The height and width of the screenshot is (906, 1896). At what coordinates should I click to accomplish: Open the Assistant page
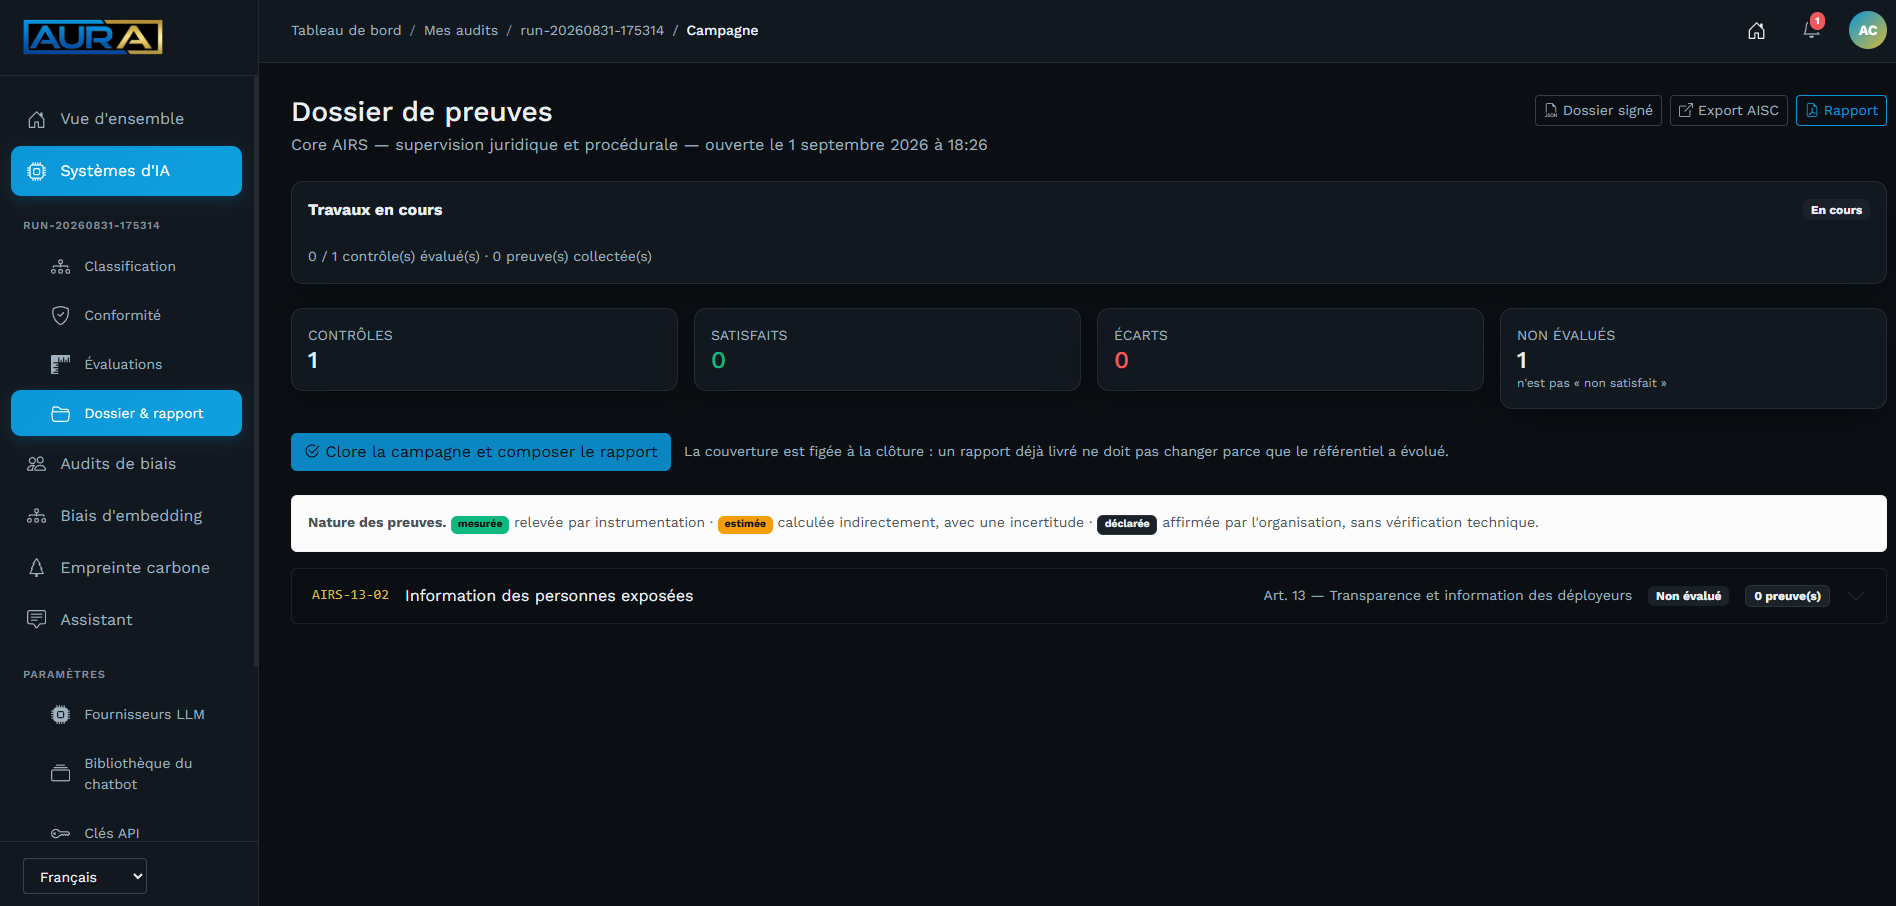coord(126,620)
